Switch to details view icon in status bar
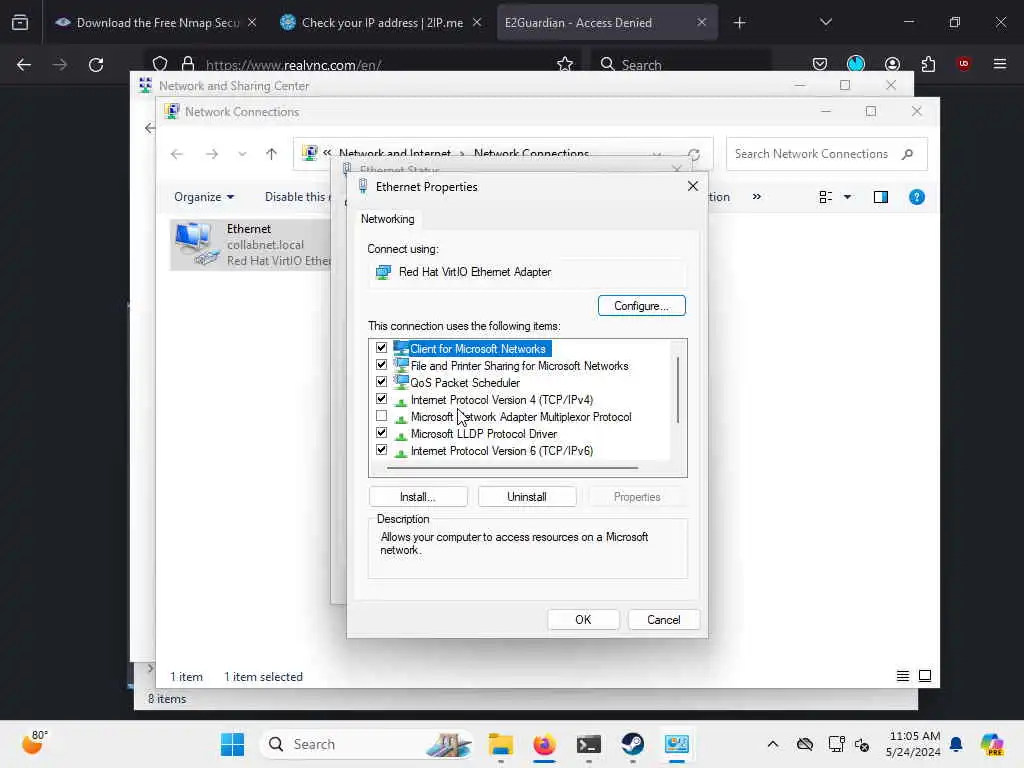Screen dimensions: 1024x768 (x=903, y=676)
